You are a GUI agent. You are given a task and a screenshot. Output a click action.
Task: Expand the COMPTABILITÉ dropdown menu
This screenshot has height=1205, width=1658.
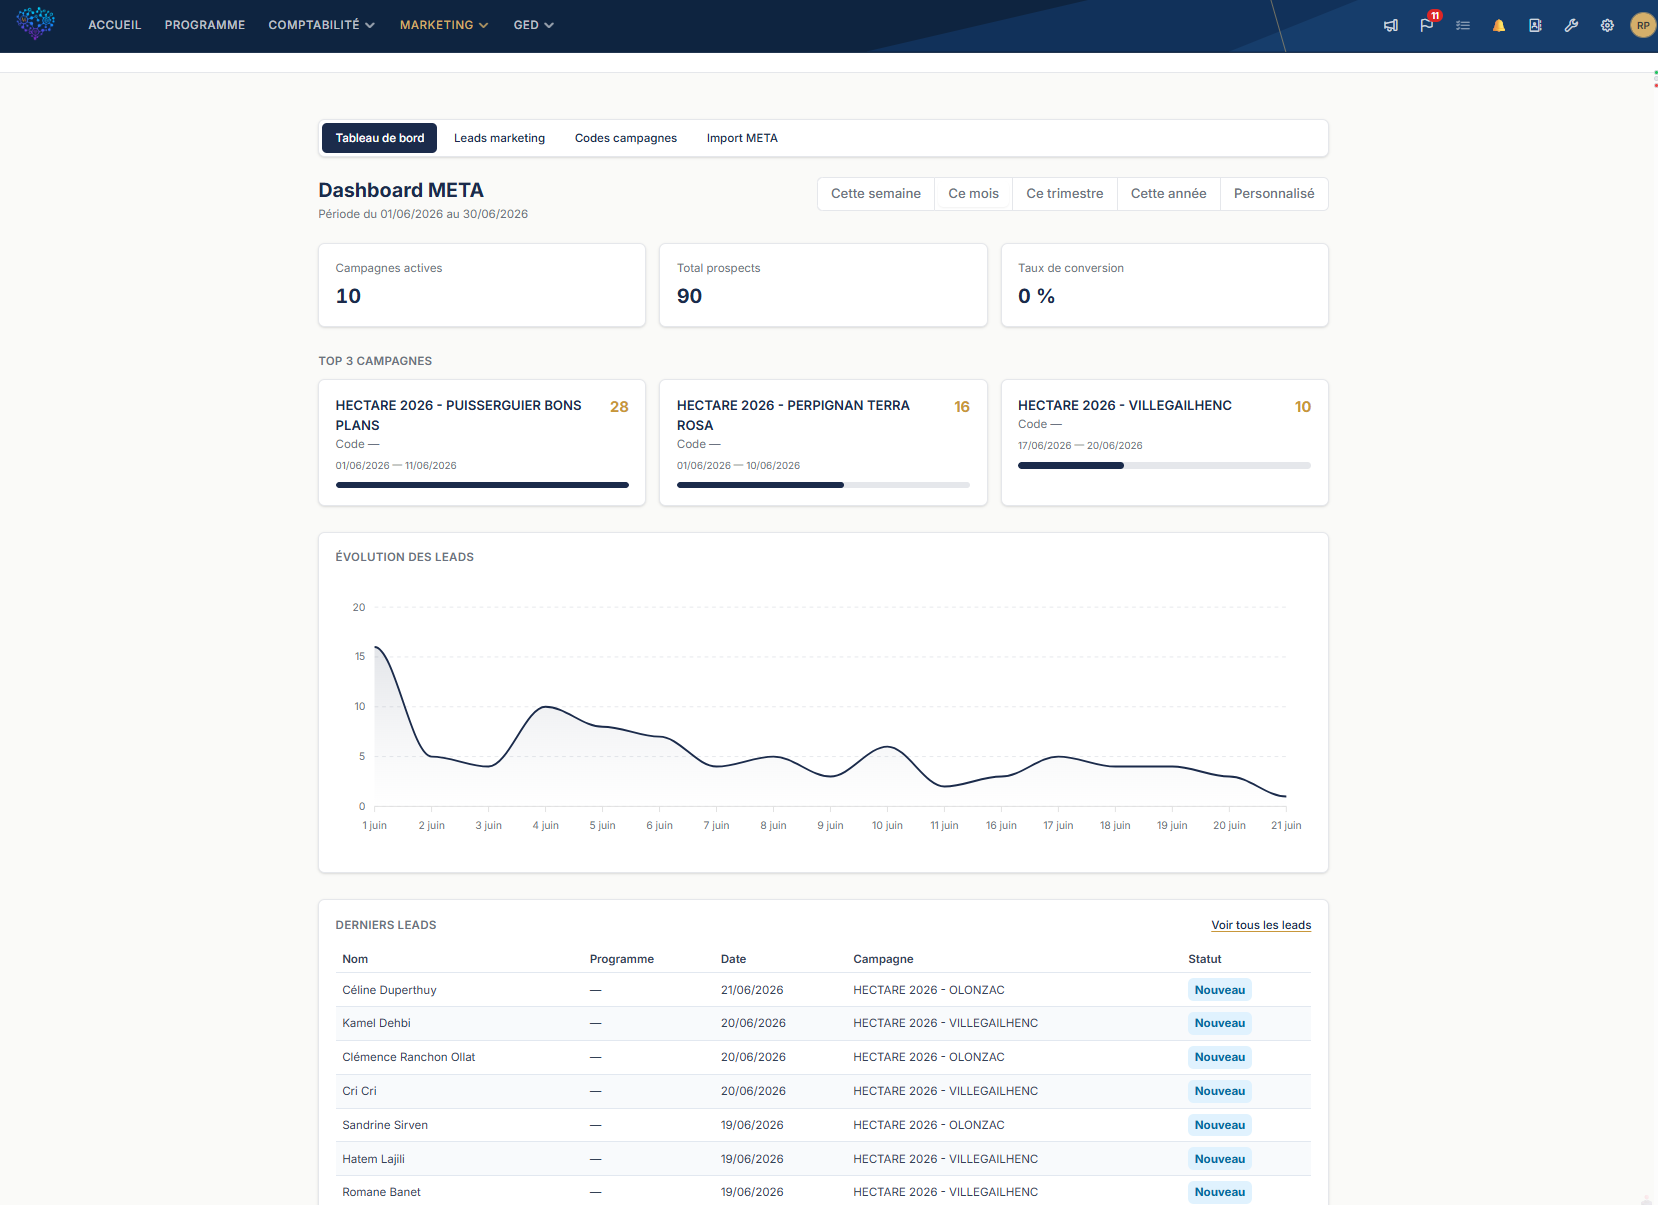321,25
